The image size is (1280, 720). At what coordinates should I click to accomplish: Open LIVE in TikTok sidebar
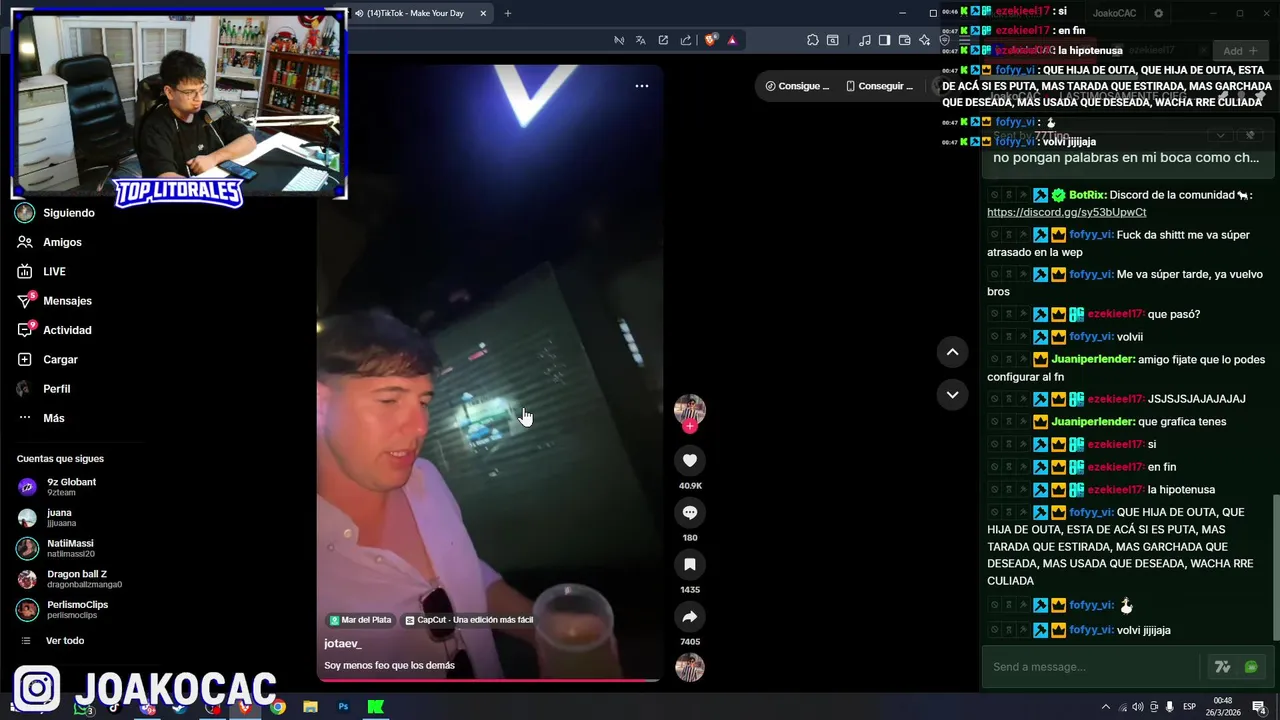54,272
